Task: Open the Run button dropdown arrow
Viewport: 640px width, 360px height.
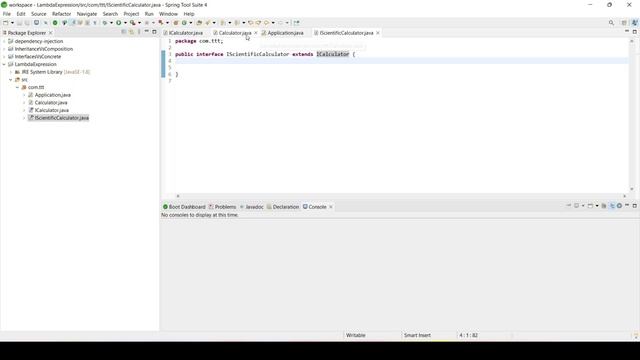Action: pos(125,23)
